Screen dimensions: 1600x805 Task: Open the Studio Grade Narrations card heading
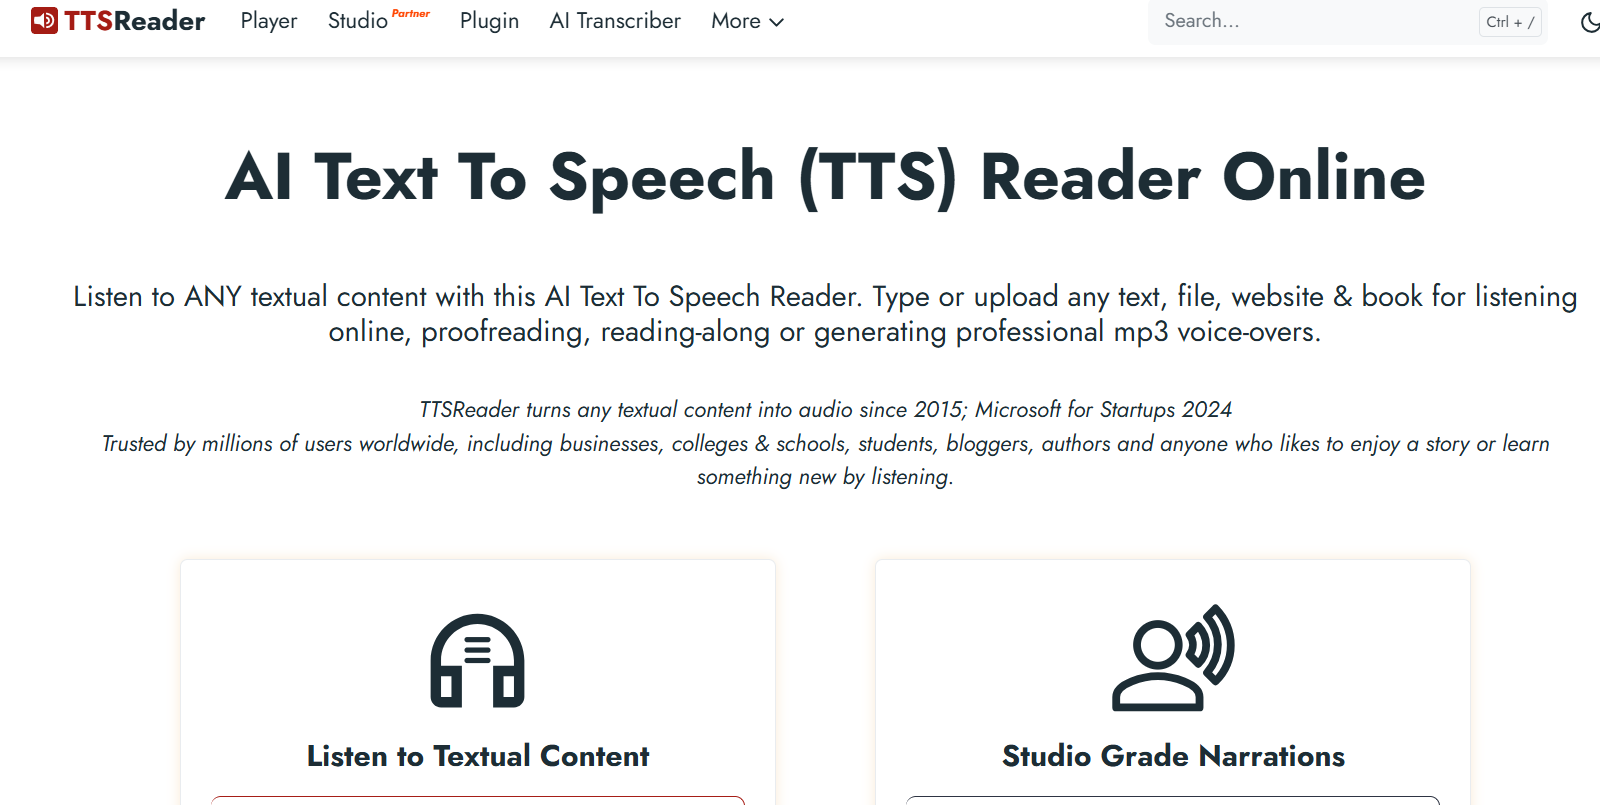(x=1173, y=756)
